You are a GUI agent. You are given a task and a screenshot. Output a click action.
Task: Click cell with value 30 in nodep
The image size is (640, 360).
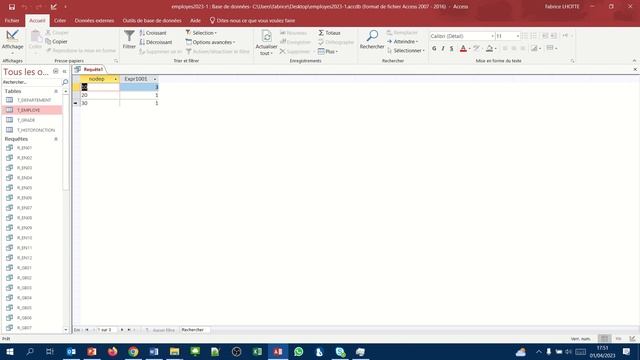coord(100,103)
